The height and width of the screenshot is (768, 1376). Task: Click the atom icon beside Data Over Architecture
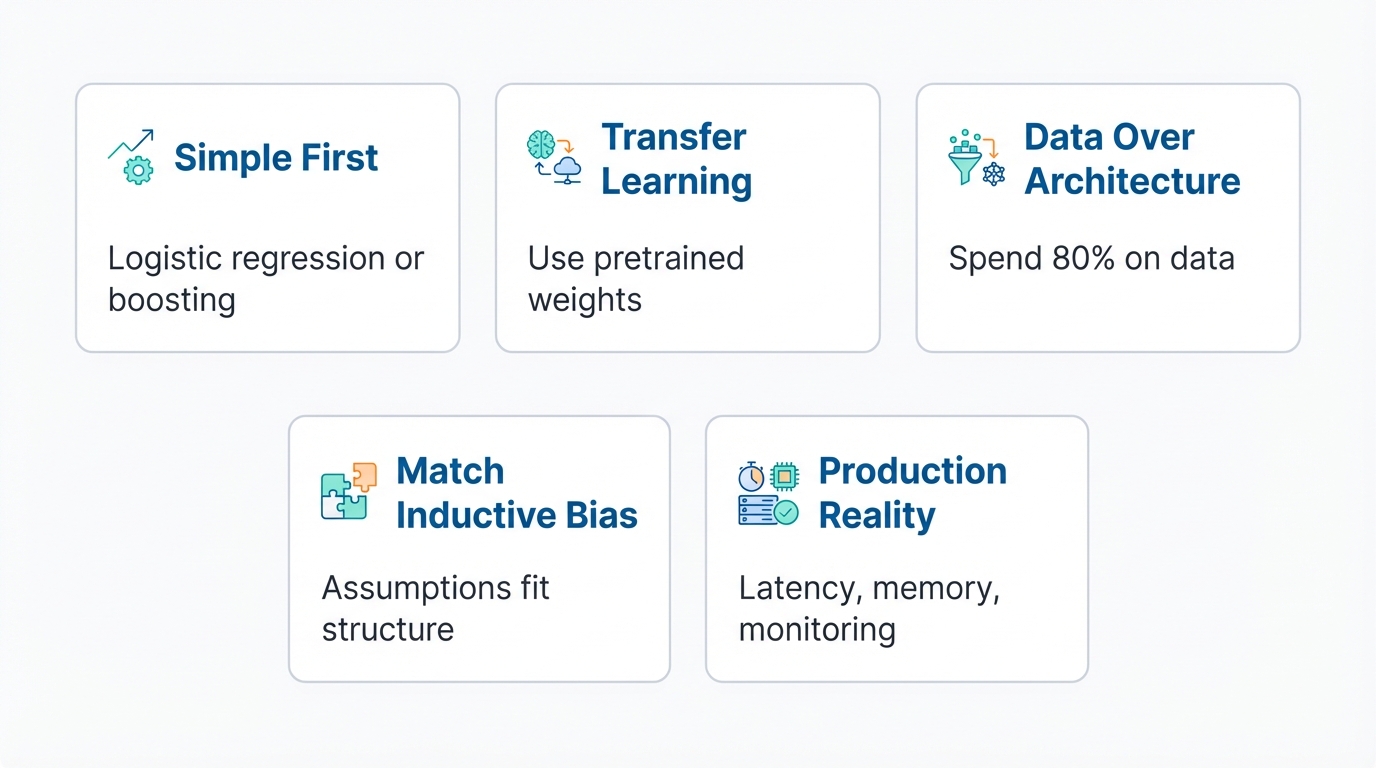pyautogui.click(x=993, y=174)
